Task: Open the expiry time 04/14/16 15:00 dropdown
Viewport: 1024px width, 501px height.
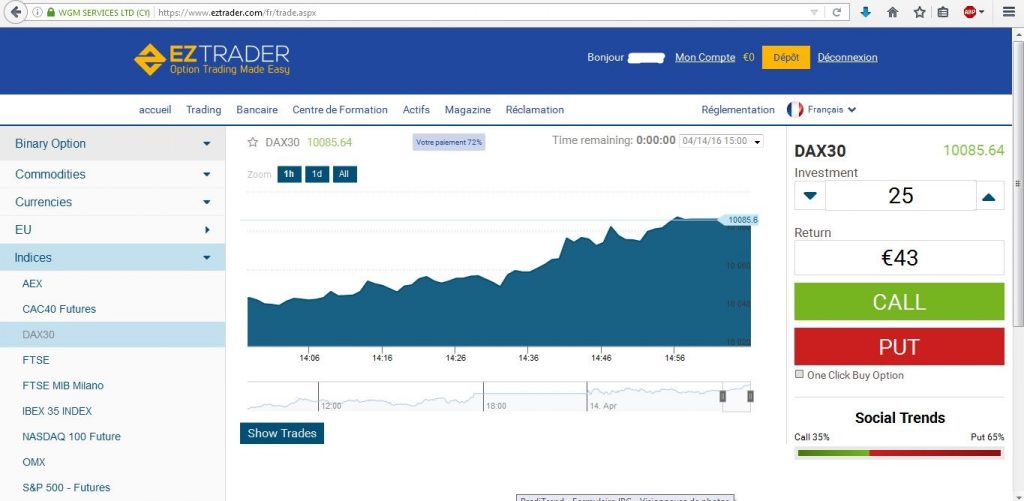Action: point(721,140)
